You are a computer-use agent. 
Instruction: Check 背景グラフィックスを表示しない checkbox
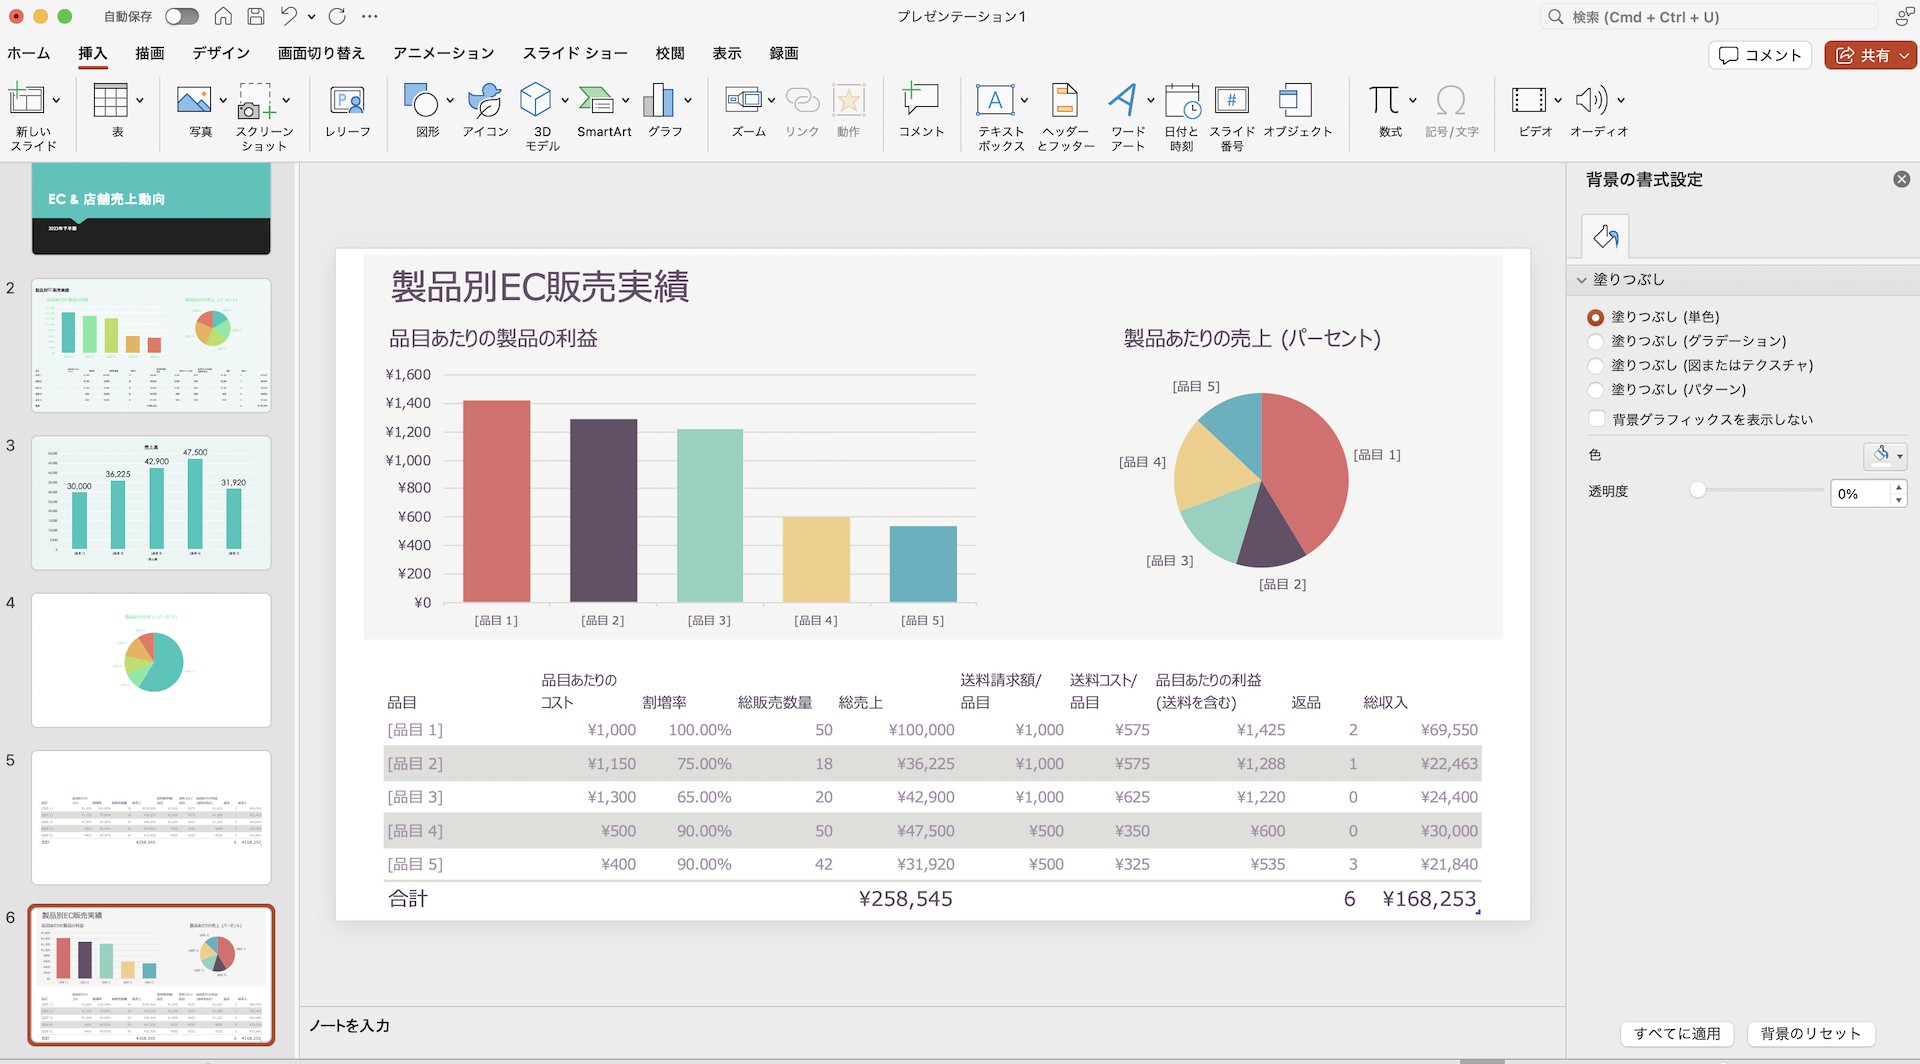tap(1596, 419)
